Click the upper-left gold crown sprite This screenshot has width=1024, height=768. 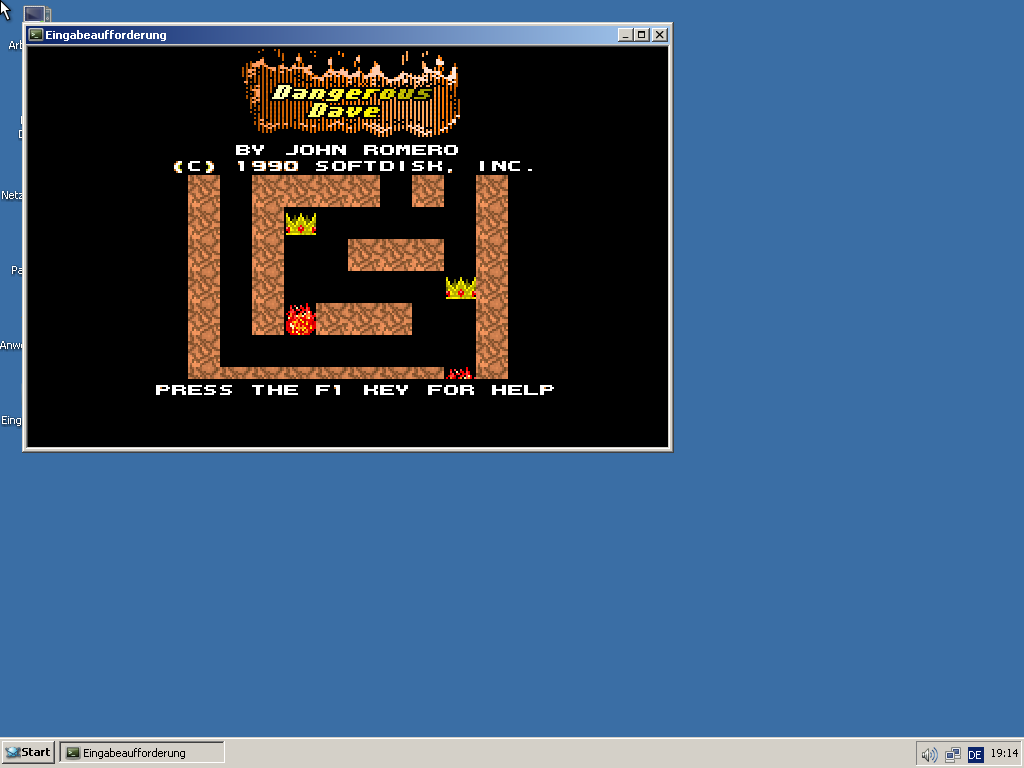tap(300, 224)
